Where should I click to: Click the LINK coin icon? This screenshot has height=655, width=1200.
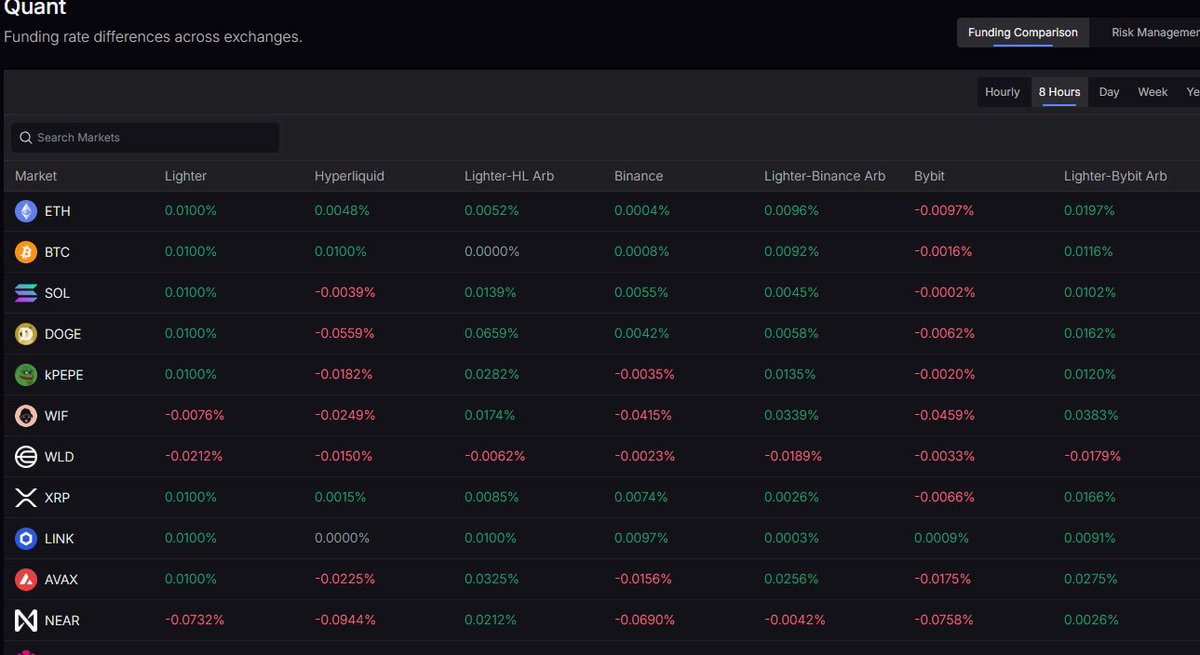point(26,539)
